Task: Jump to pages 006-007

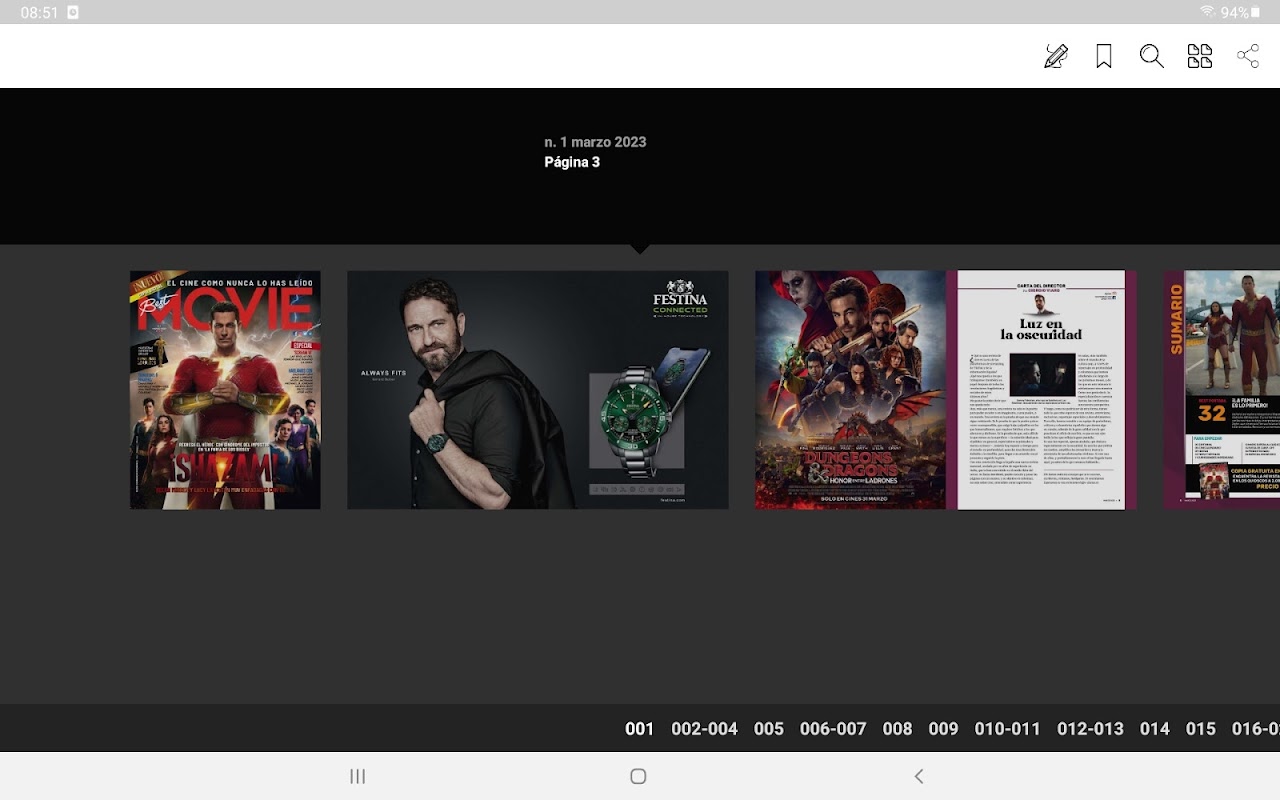Action: click(x=833, y=729)
